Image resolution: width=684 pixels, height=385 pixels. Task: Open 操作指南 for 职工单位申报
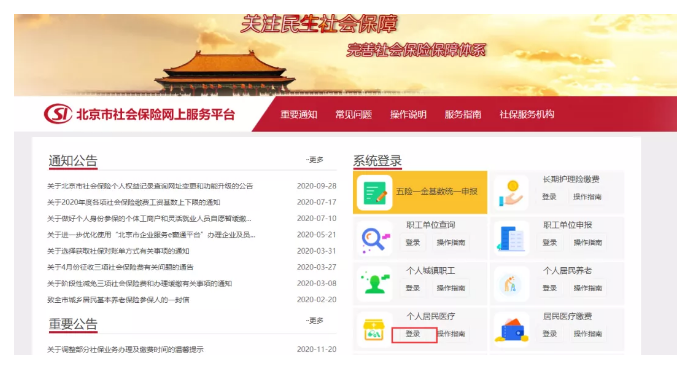click(x=587, y=242)
